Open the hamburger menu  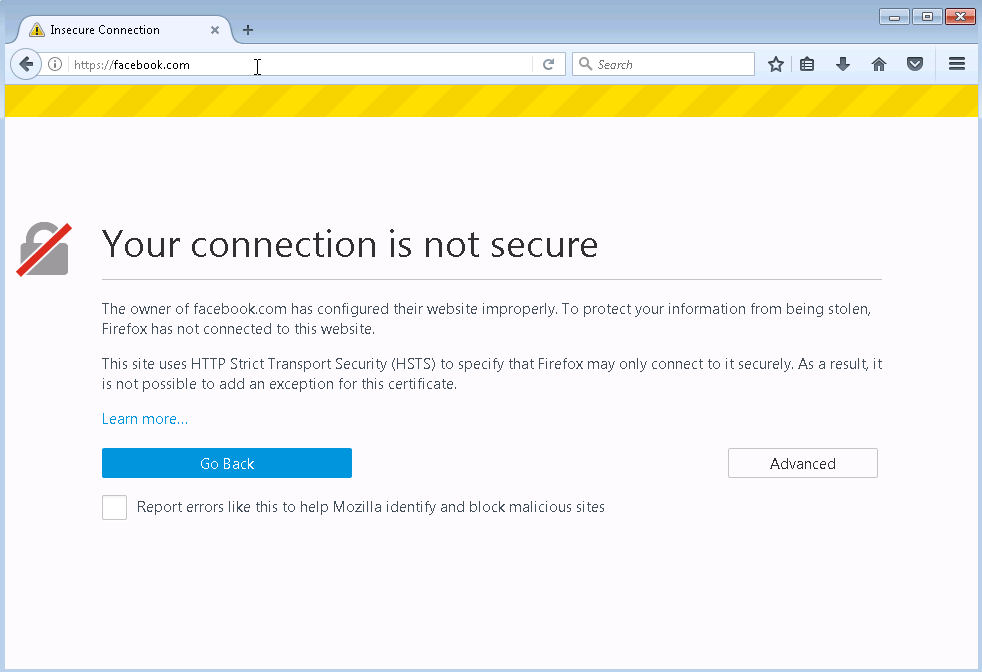[x=956, y=64]
